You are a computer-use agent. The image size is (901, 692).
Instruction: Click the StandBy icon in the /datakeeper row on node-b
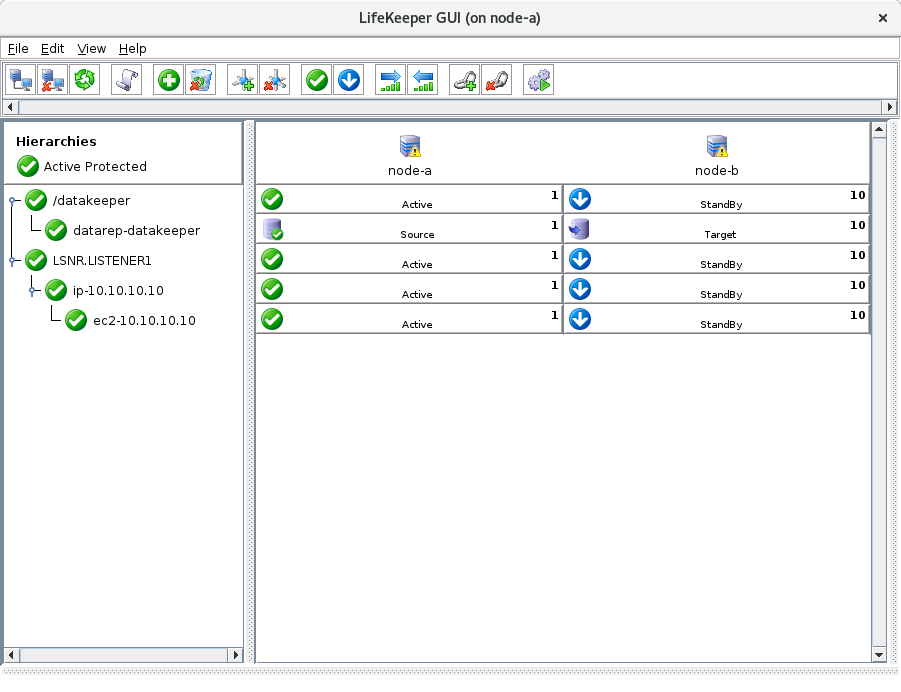pos(580,199)
